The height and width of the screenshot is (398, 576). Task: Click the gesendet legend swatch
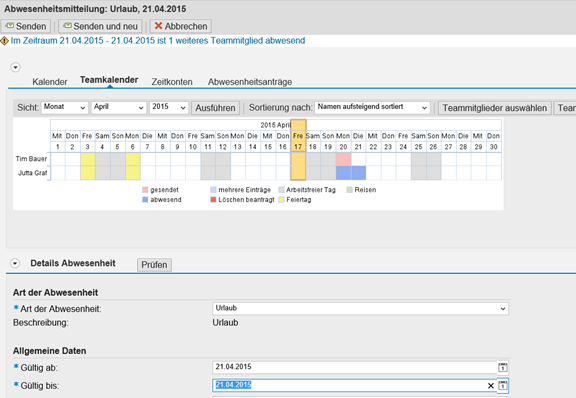tap(145, 190)
